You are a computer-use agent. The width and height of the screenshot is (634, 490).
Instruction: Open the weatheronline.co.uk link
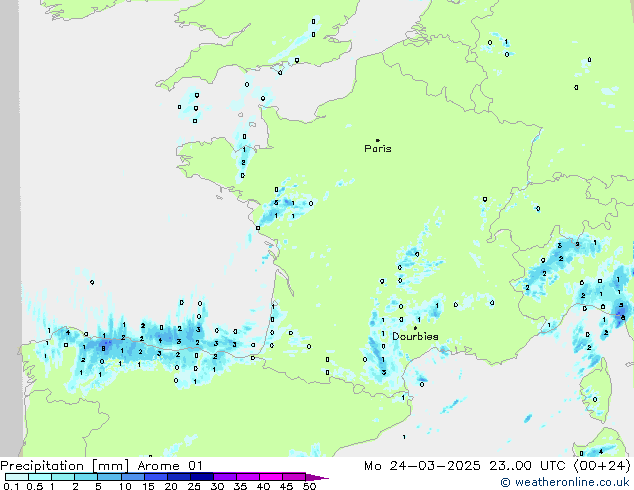point(572,482)
